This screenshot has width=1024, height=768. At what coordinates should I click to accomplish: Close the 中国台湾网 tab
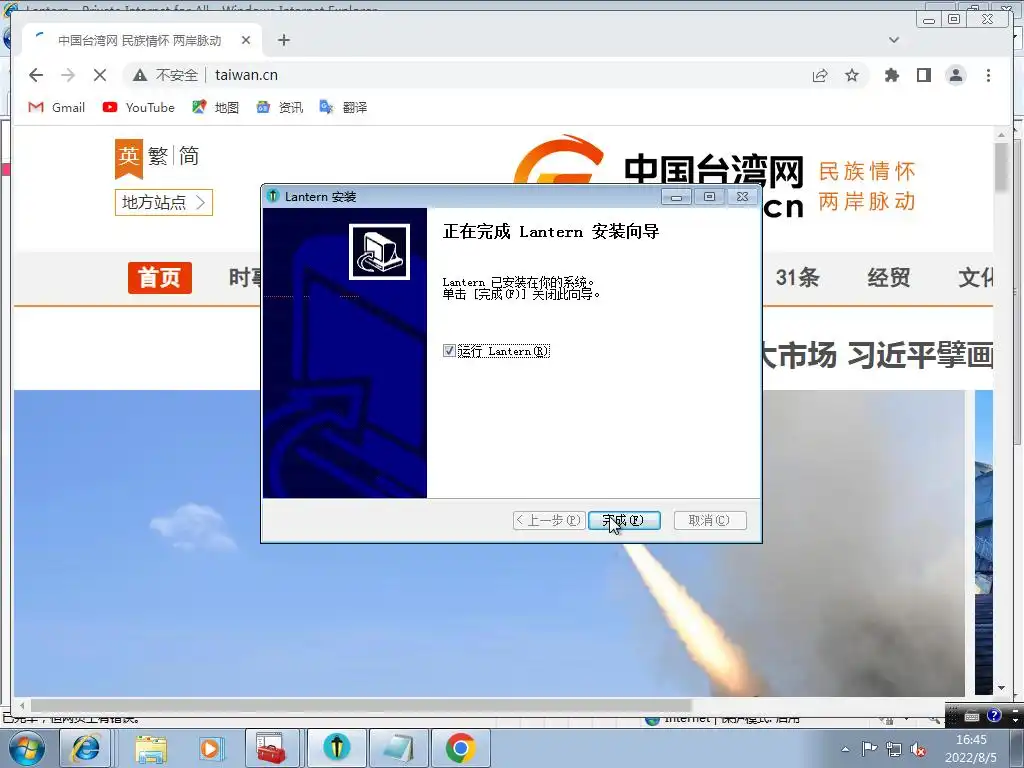246,40
